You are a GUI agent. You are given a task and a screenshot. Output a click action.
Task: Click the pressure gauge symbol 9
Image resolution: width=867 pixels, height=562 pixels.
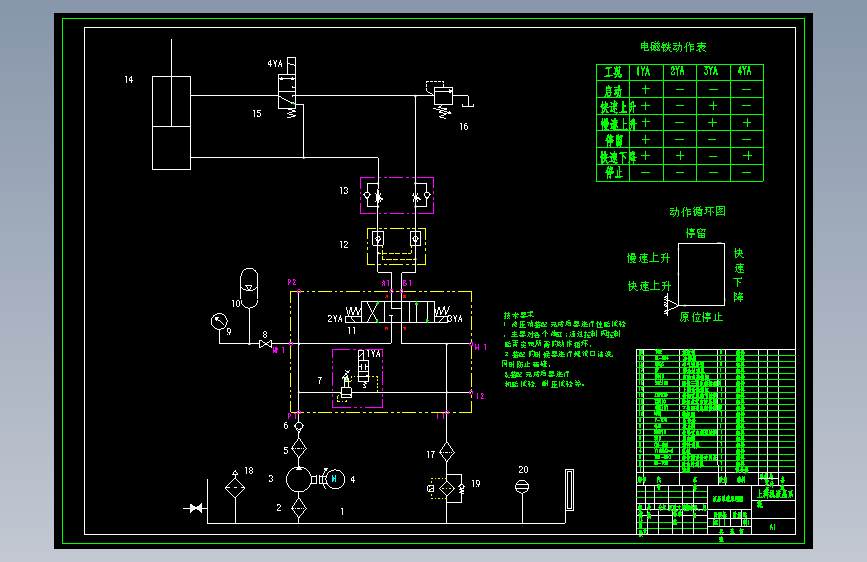pos(219,321)
